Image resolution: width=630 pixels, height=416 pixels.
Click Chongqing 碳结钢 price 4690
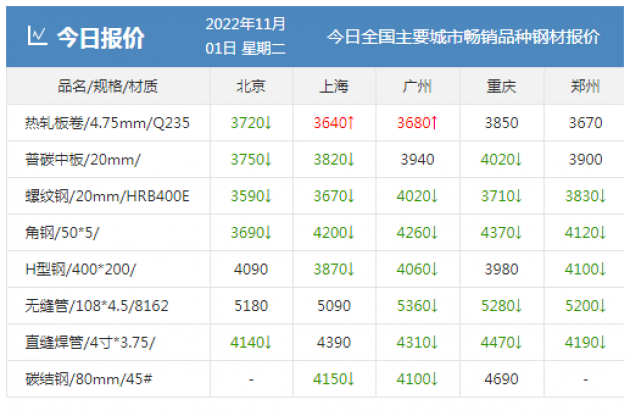[x=501, y=379]
